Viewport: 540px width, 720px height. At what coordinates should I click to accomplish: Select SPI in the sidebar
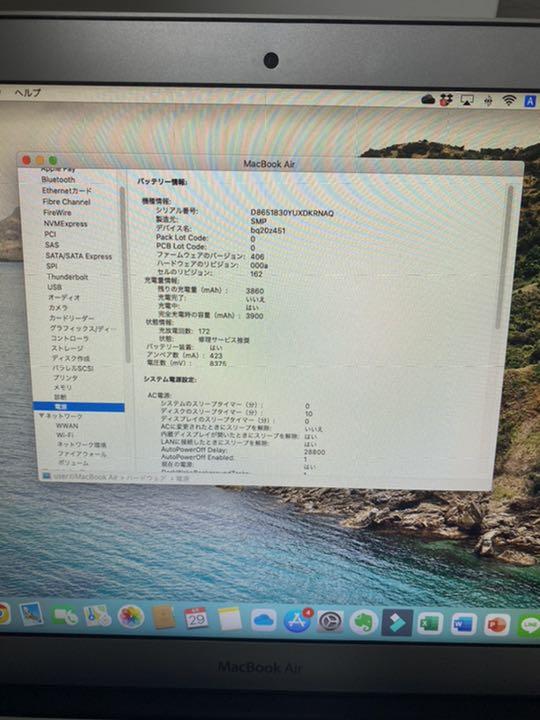[x=51, y=266]
